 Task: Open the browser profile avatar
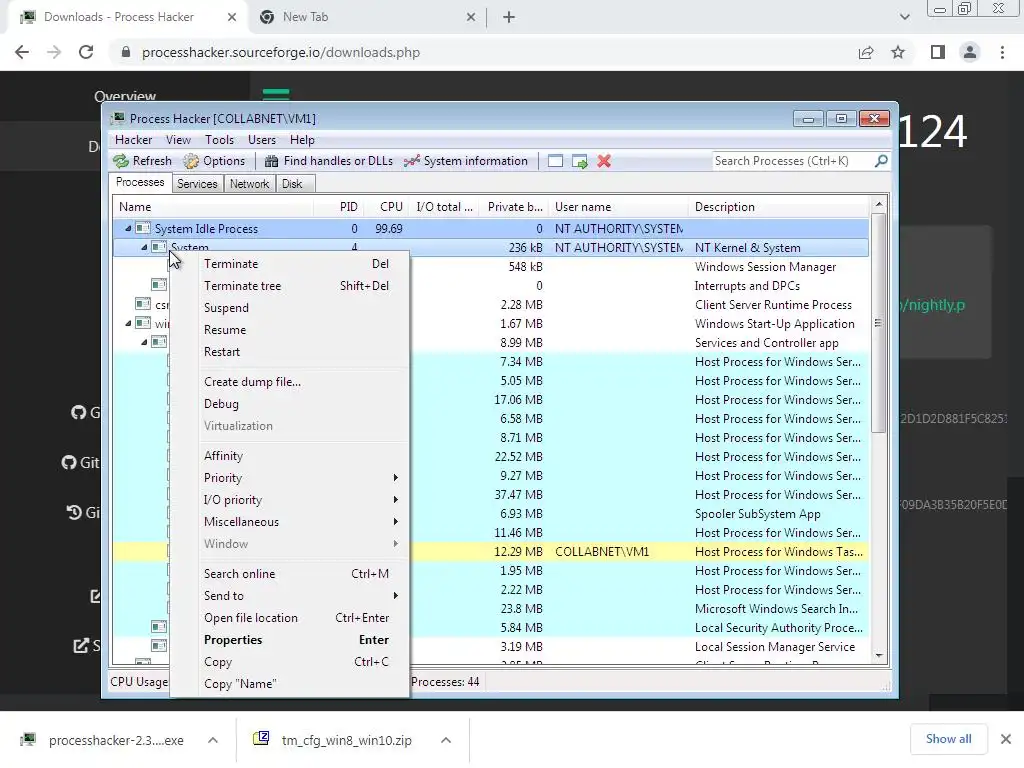point(970,52)
